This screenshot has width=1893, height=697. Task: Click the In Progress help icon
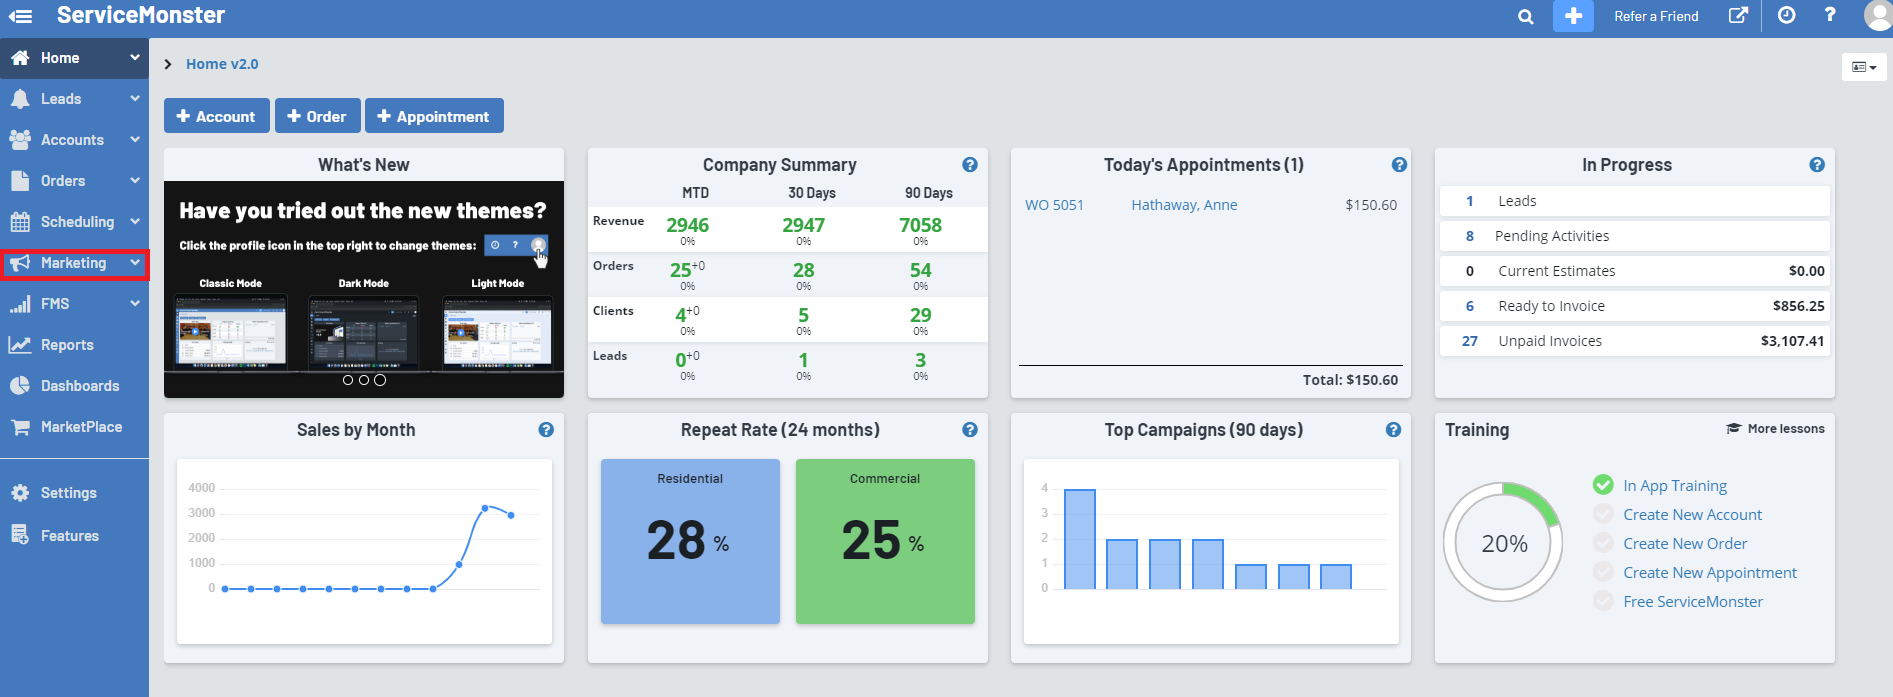click(x=1816, y=165)
